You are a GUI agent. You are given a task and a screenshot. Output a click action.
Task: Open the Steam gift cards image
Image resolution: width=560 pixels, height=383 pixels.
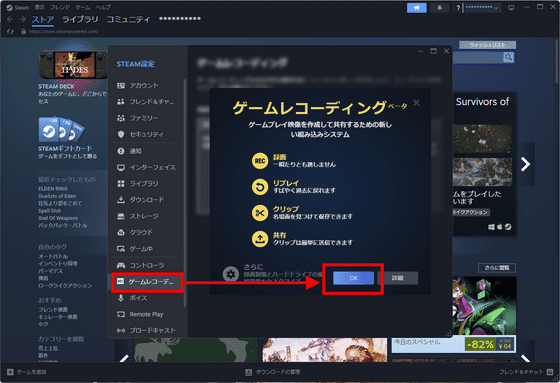point(61,129)
